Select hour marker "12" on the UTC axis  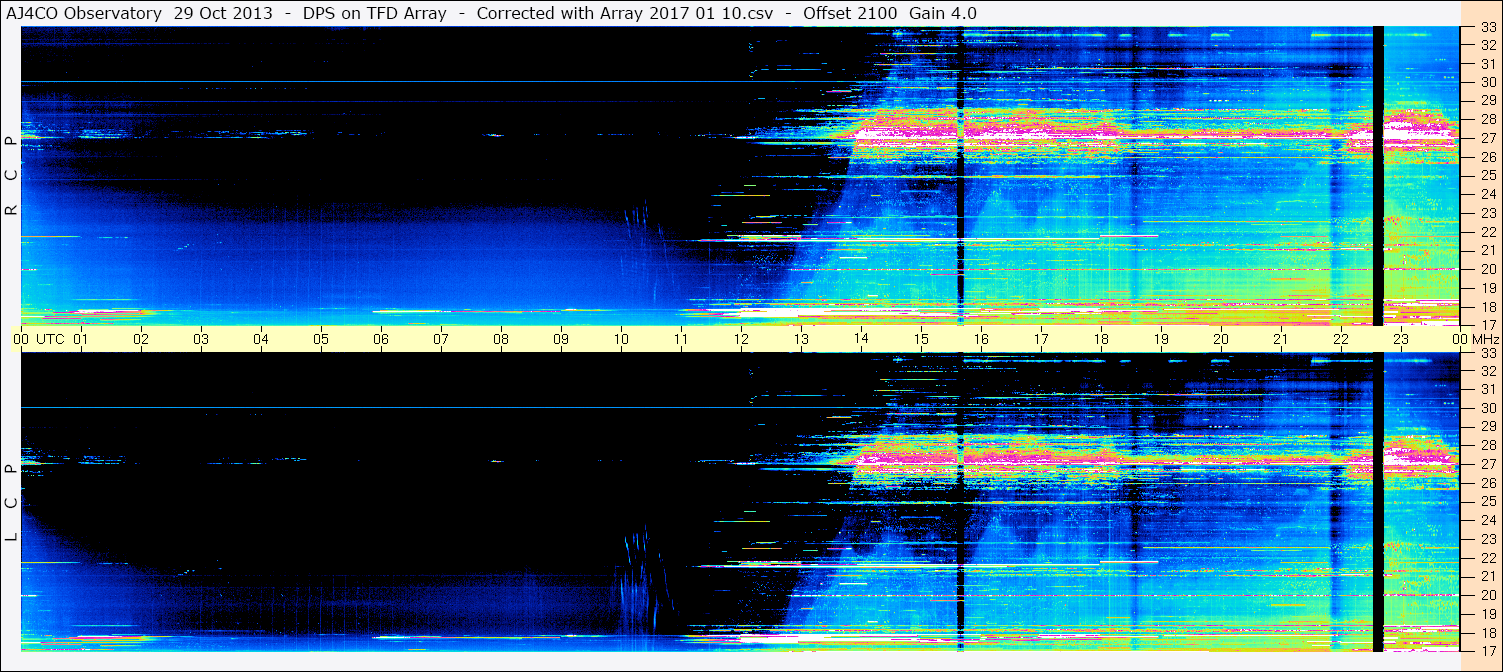[741, 339]
